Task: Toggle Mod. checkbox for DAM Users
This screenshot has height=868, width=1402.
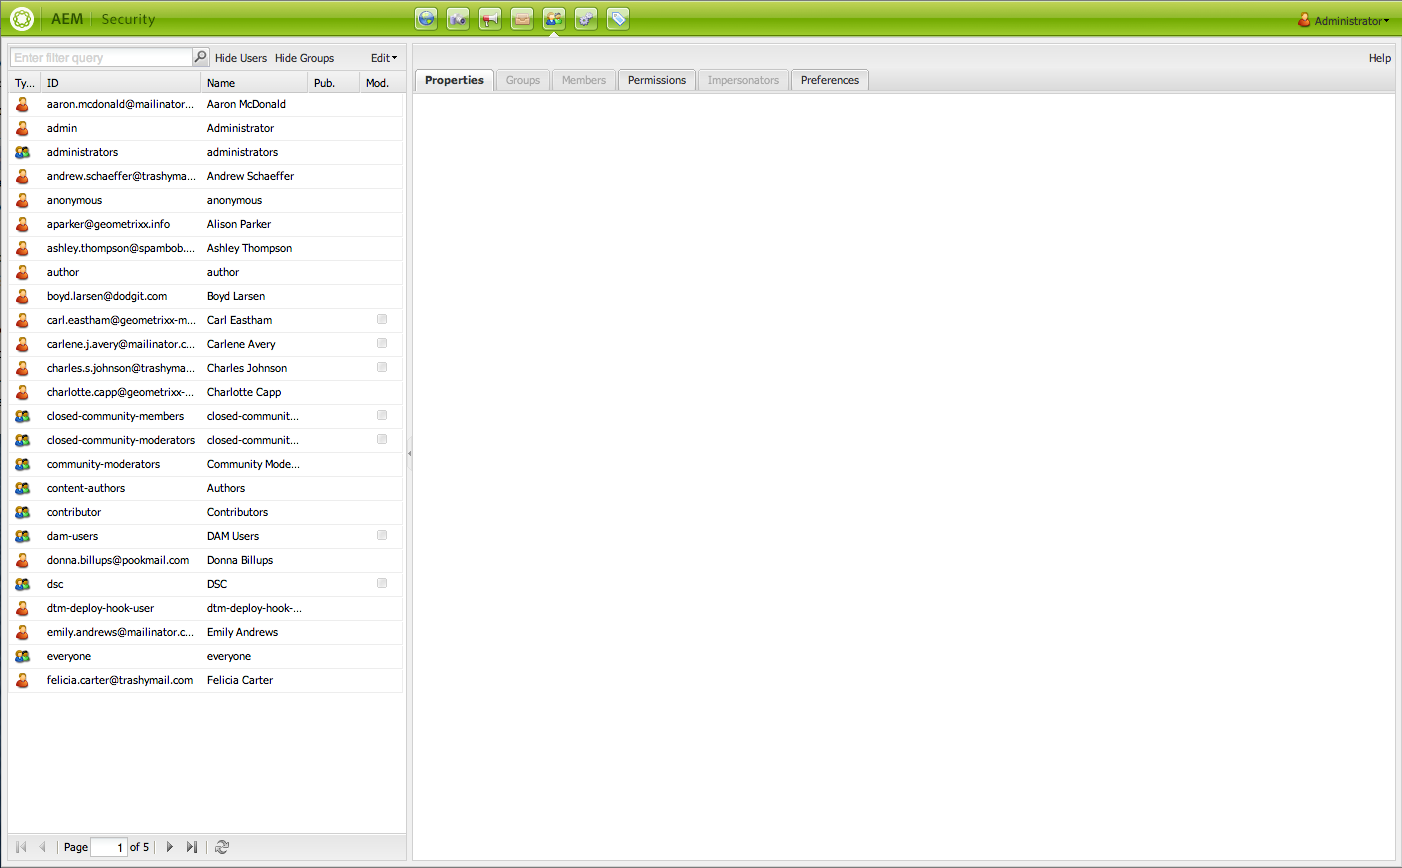Action: [382, 535]
